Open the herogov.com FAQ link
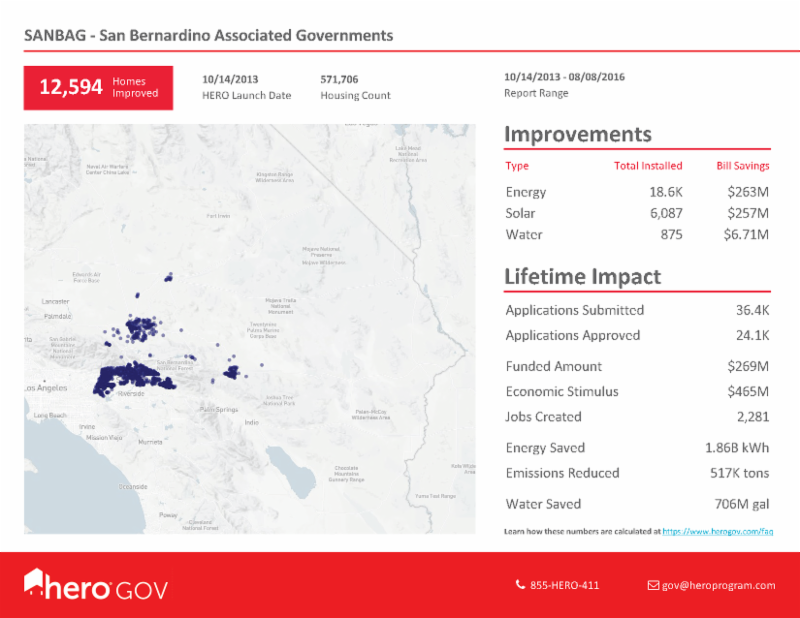This screenshot has width=800, height=618. (x=717, y=532)
